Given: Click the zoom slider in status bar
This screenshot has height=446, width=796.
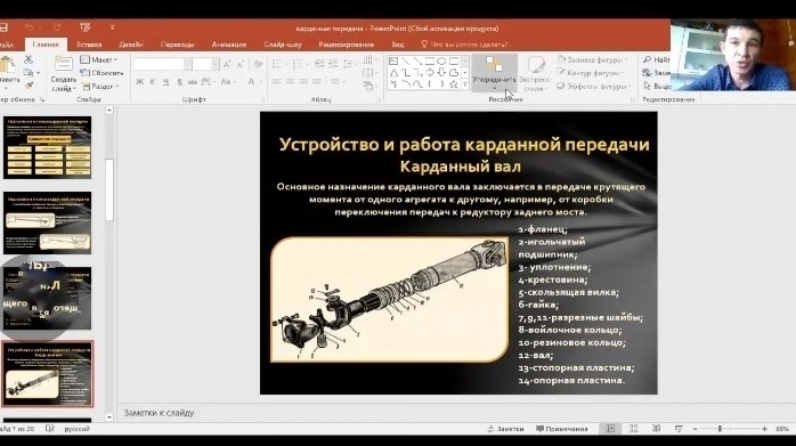Looking at the screenshot, I should pyautogui.click(x=720, y=429).
